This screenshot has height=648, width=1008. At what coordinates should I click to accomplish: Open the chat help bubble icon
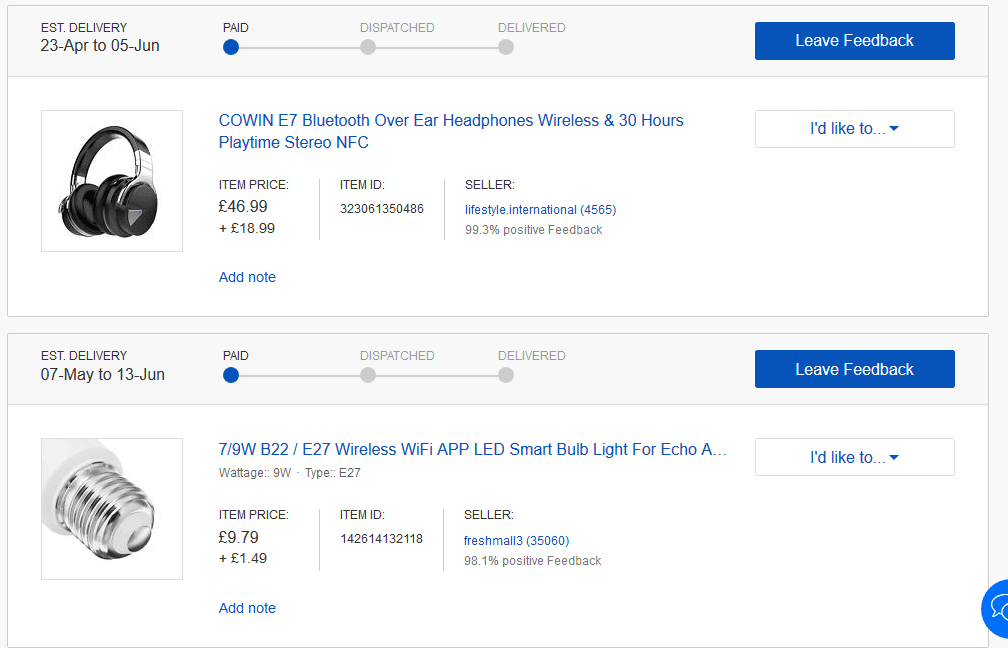click(x=998, y=607)
